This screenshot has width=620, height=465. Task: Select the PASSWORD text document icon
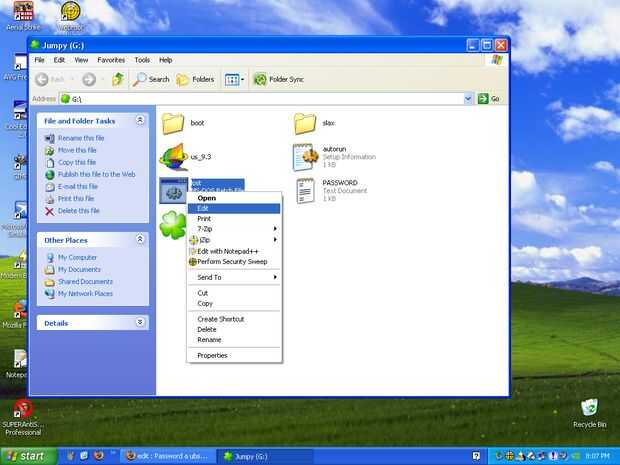(x=306, y=191)
